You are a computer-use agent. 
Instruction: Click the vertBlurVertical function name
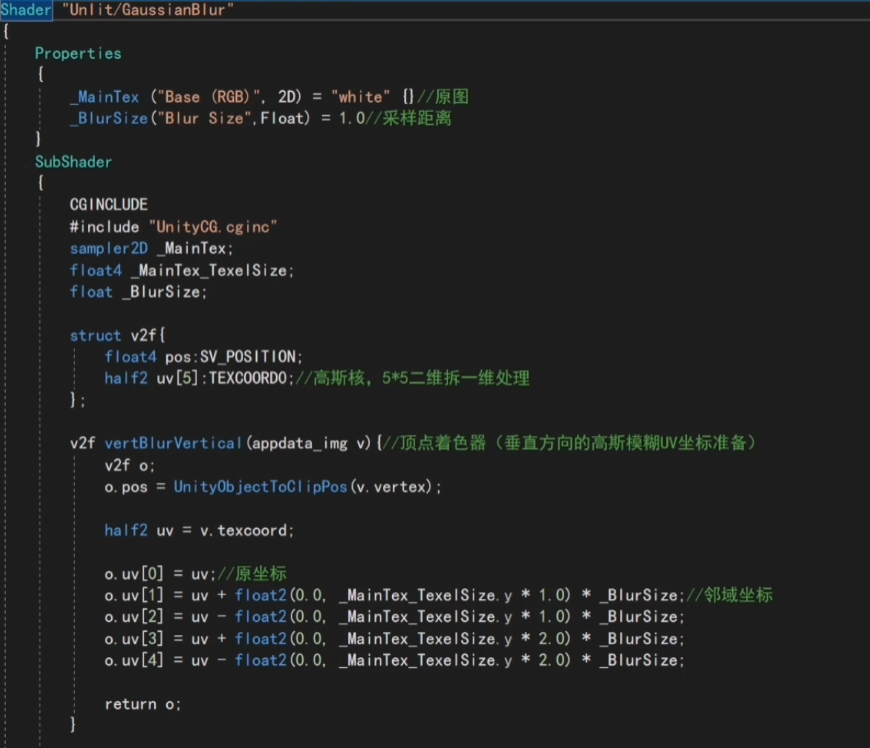tap(174, 443)
